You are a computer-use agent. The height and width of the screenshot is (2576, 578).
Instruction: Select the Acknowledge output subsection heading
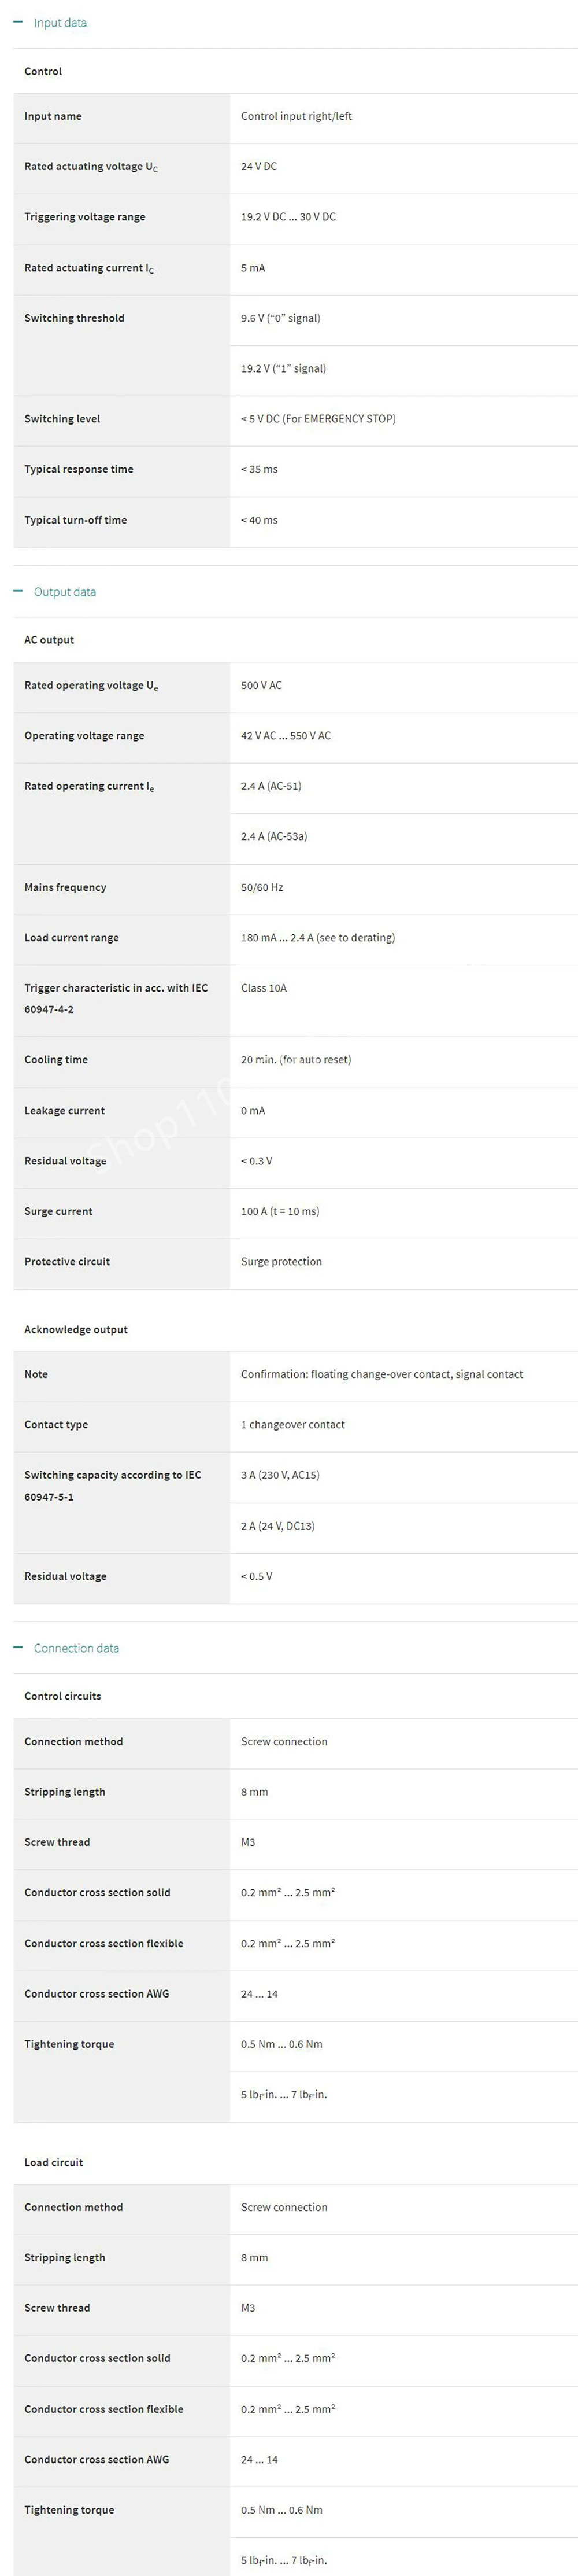76,1329
